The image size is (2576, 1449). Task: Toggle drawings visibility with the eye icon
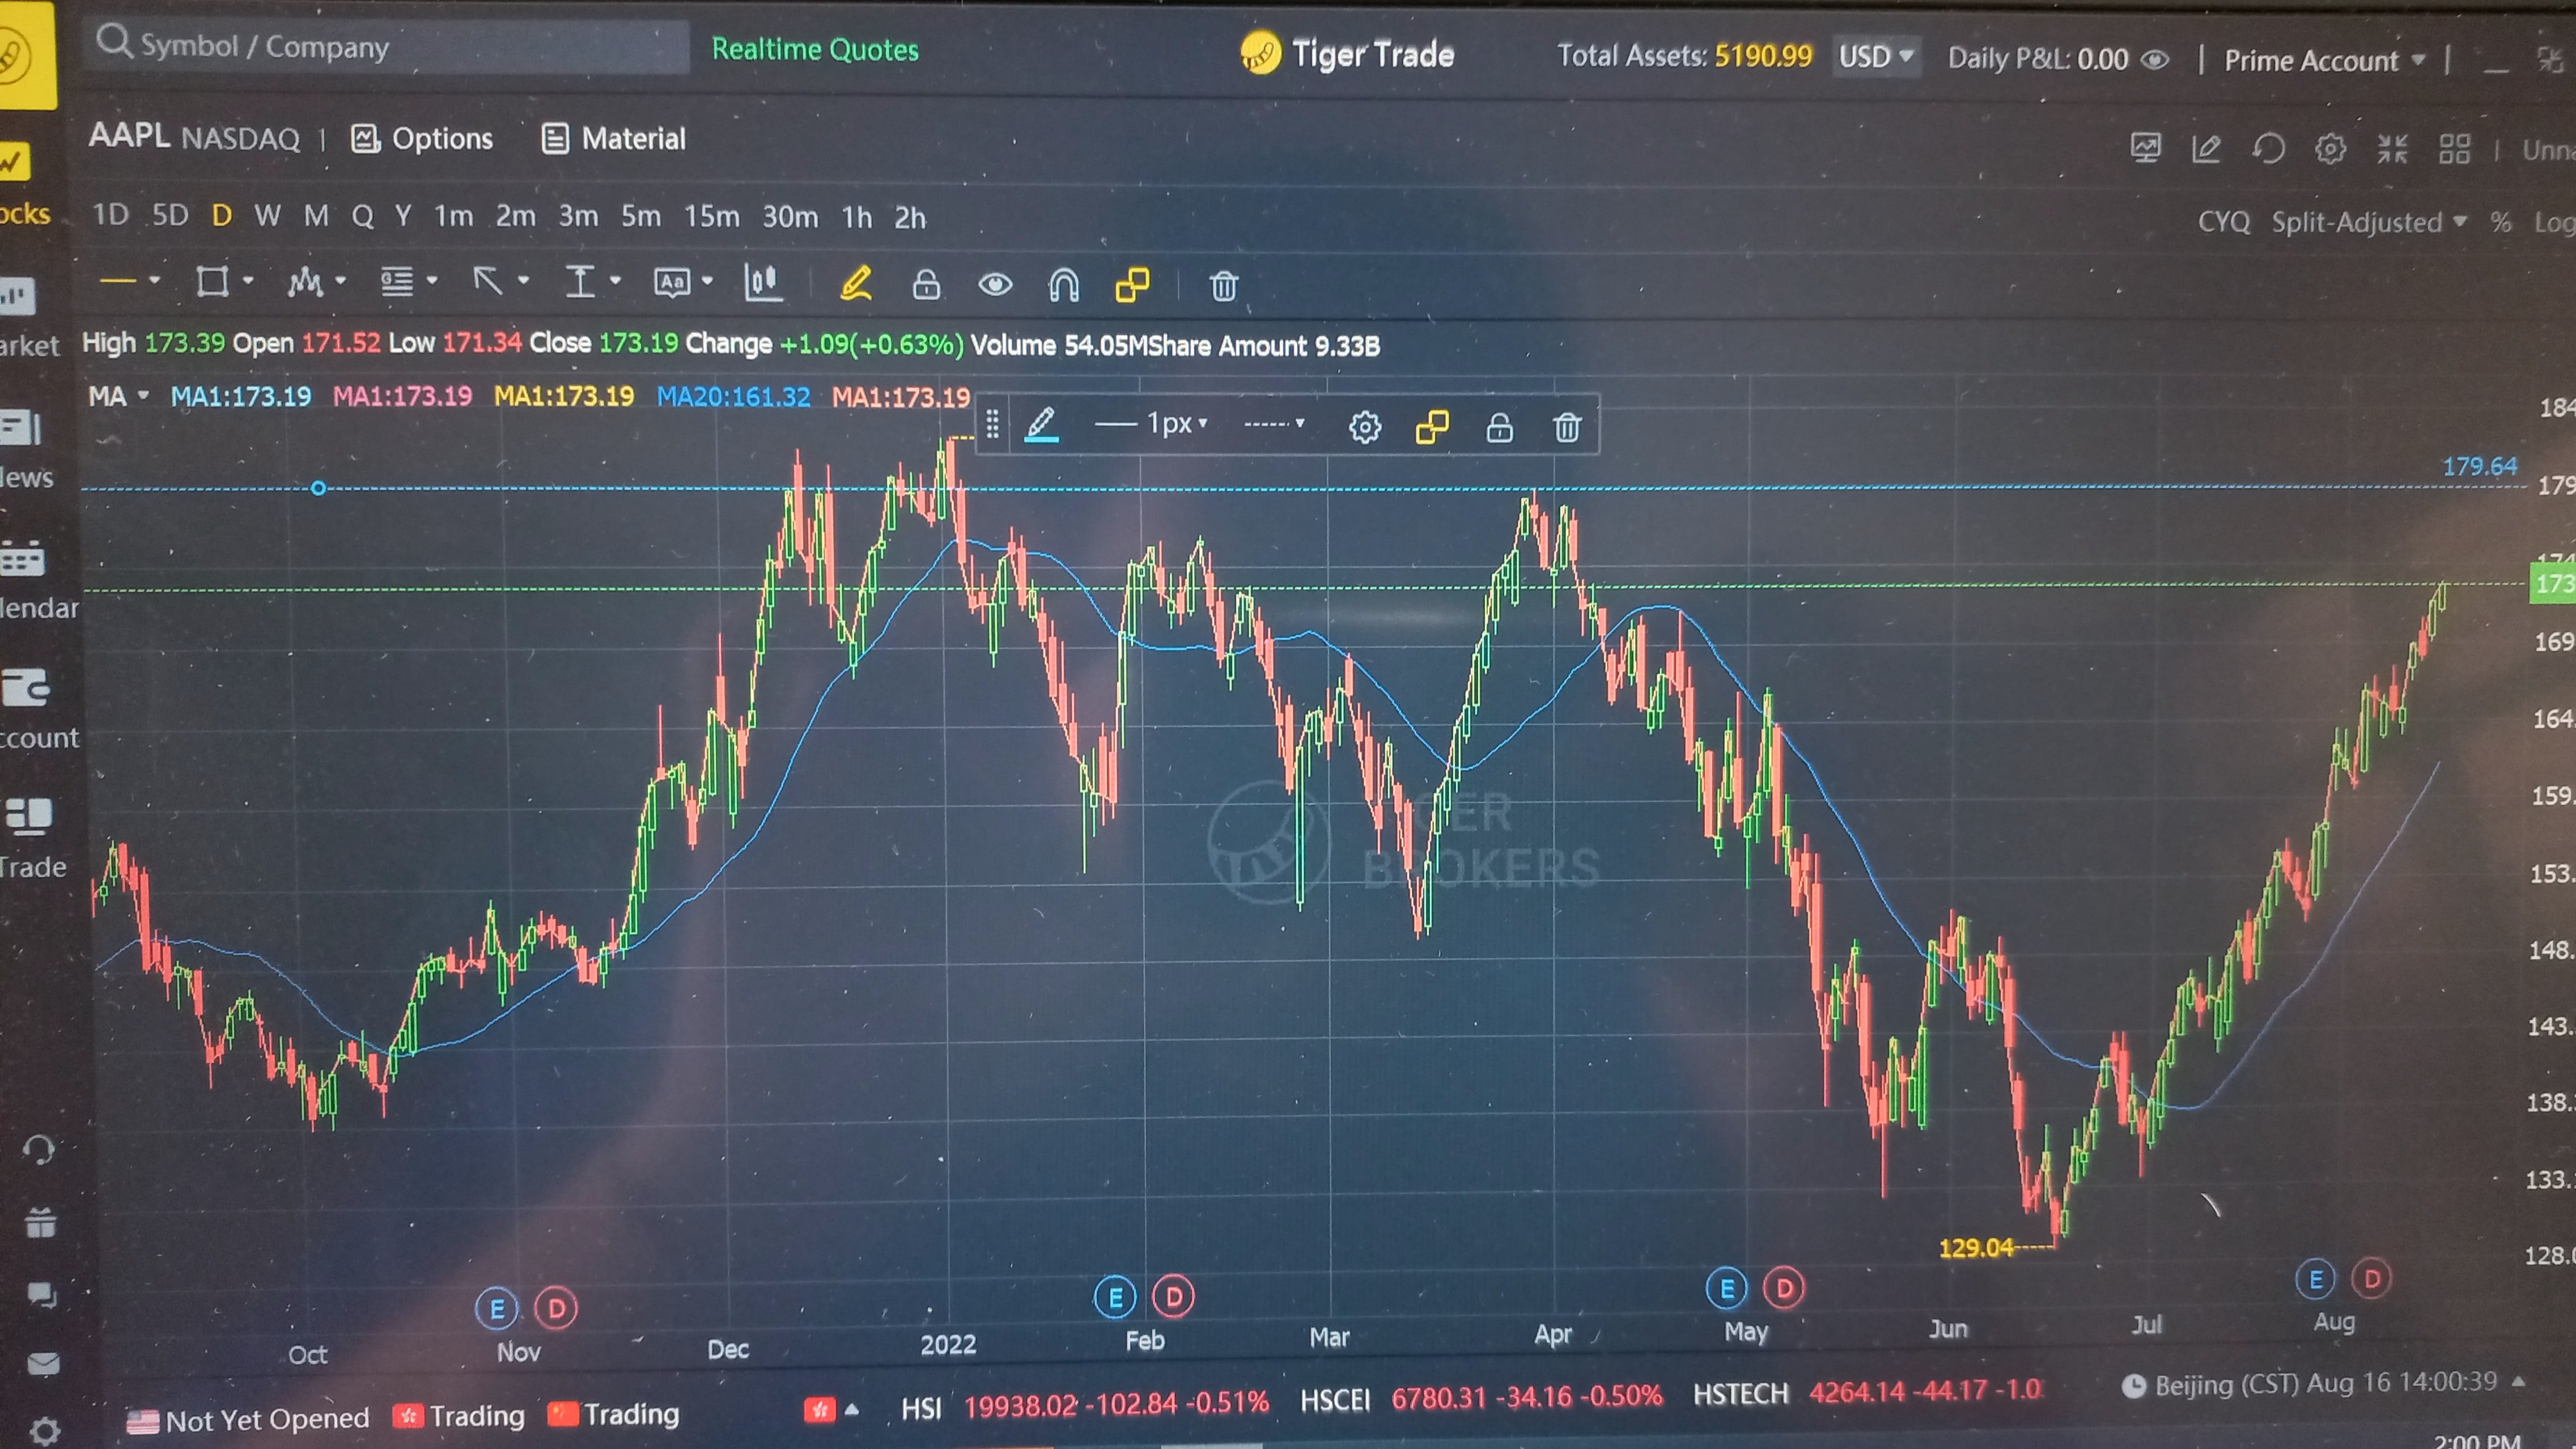(x=994, y=285)
